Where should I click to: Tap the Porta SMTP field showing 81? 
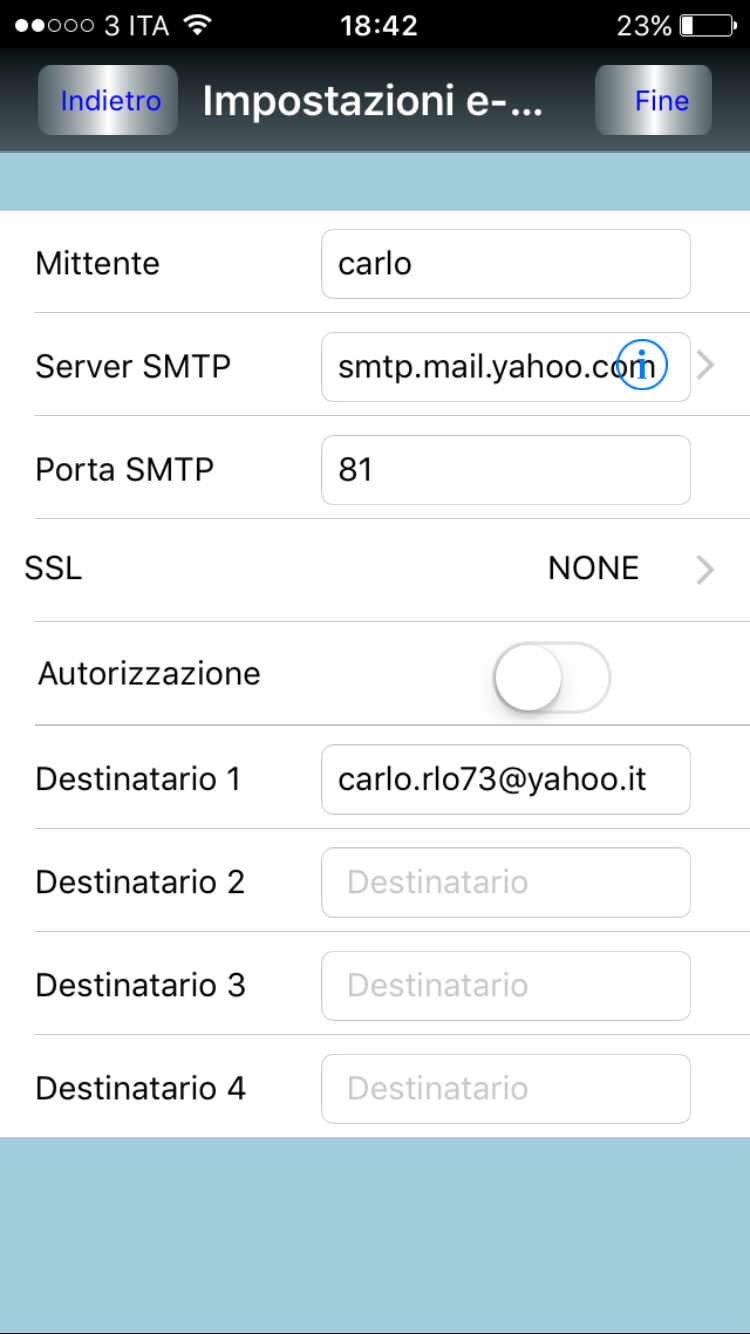505,470
